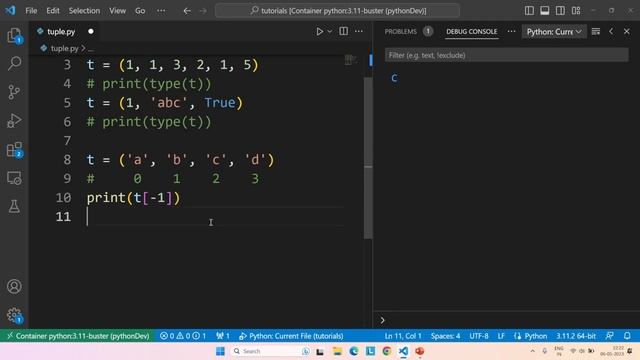This screenshot has width=640, height=360.
Task: Toggle the Primary Side Bar layout button
Action: pos(529,11)
